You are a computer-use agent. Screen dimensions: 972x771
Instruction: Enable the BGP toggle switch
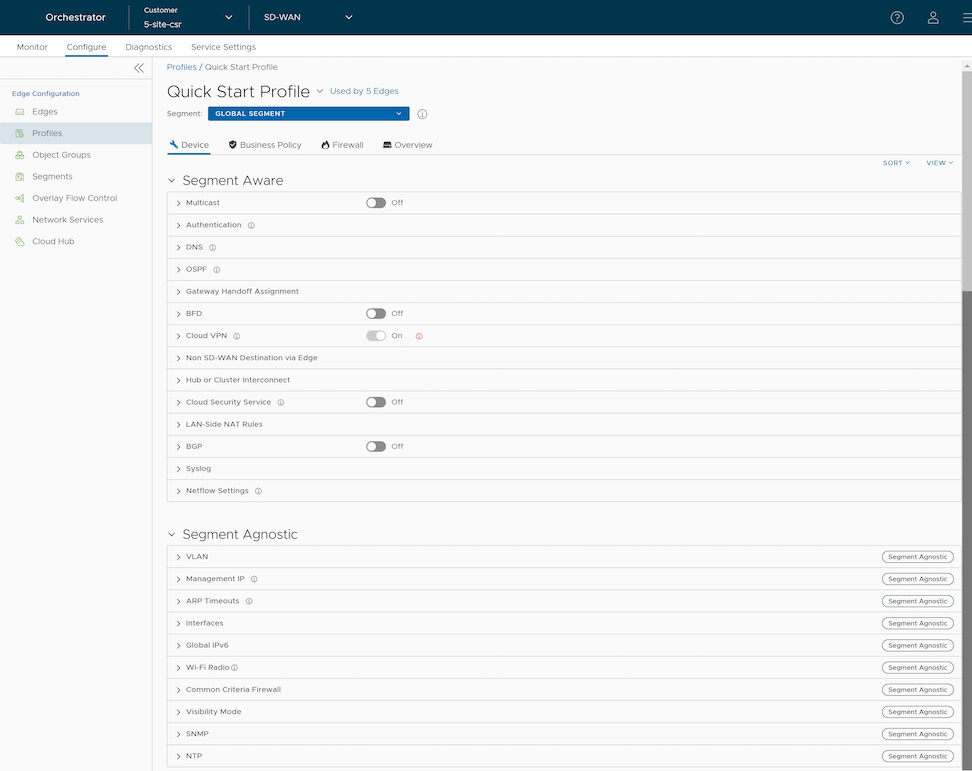(x=375, y=447)
